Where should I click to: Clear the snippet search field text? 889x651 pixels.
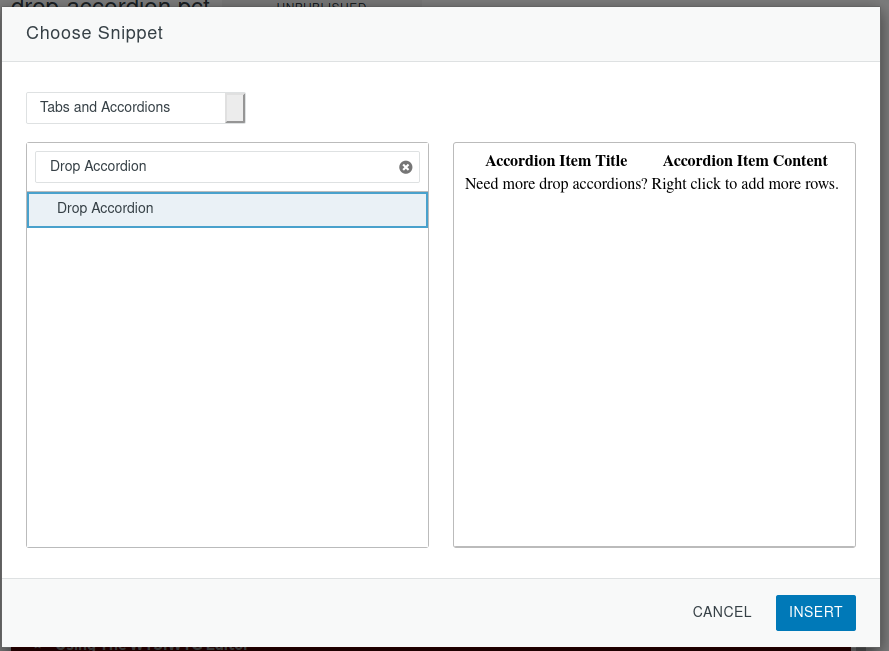click(406, 167)
